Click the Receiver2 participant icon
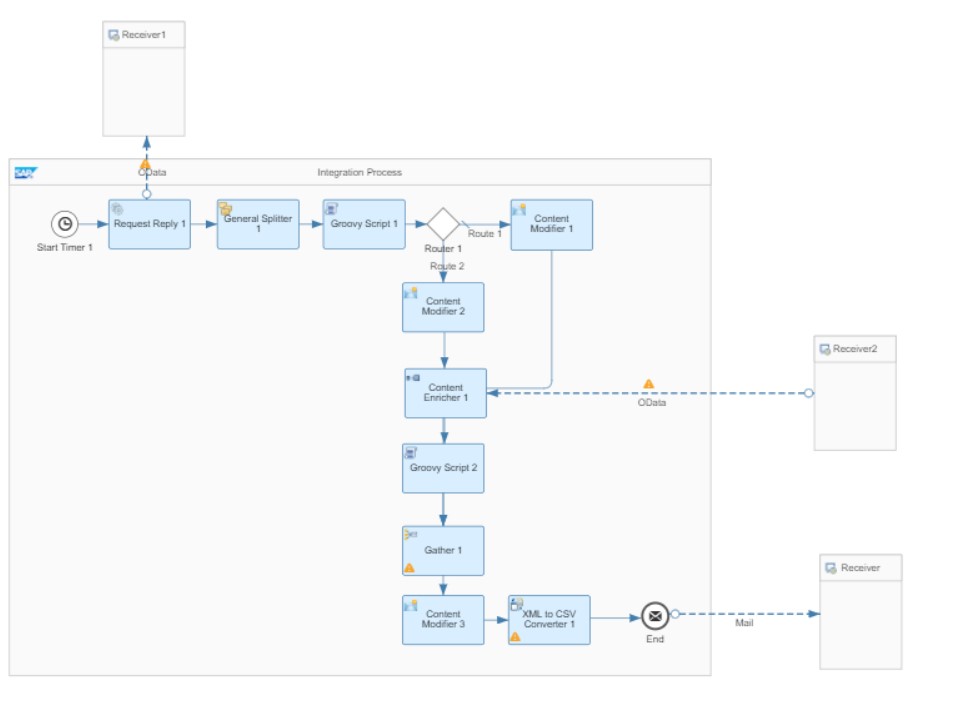975x707 pixels. click(825, 349)
